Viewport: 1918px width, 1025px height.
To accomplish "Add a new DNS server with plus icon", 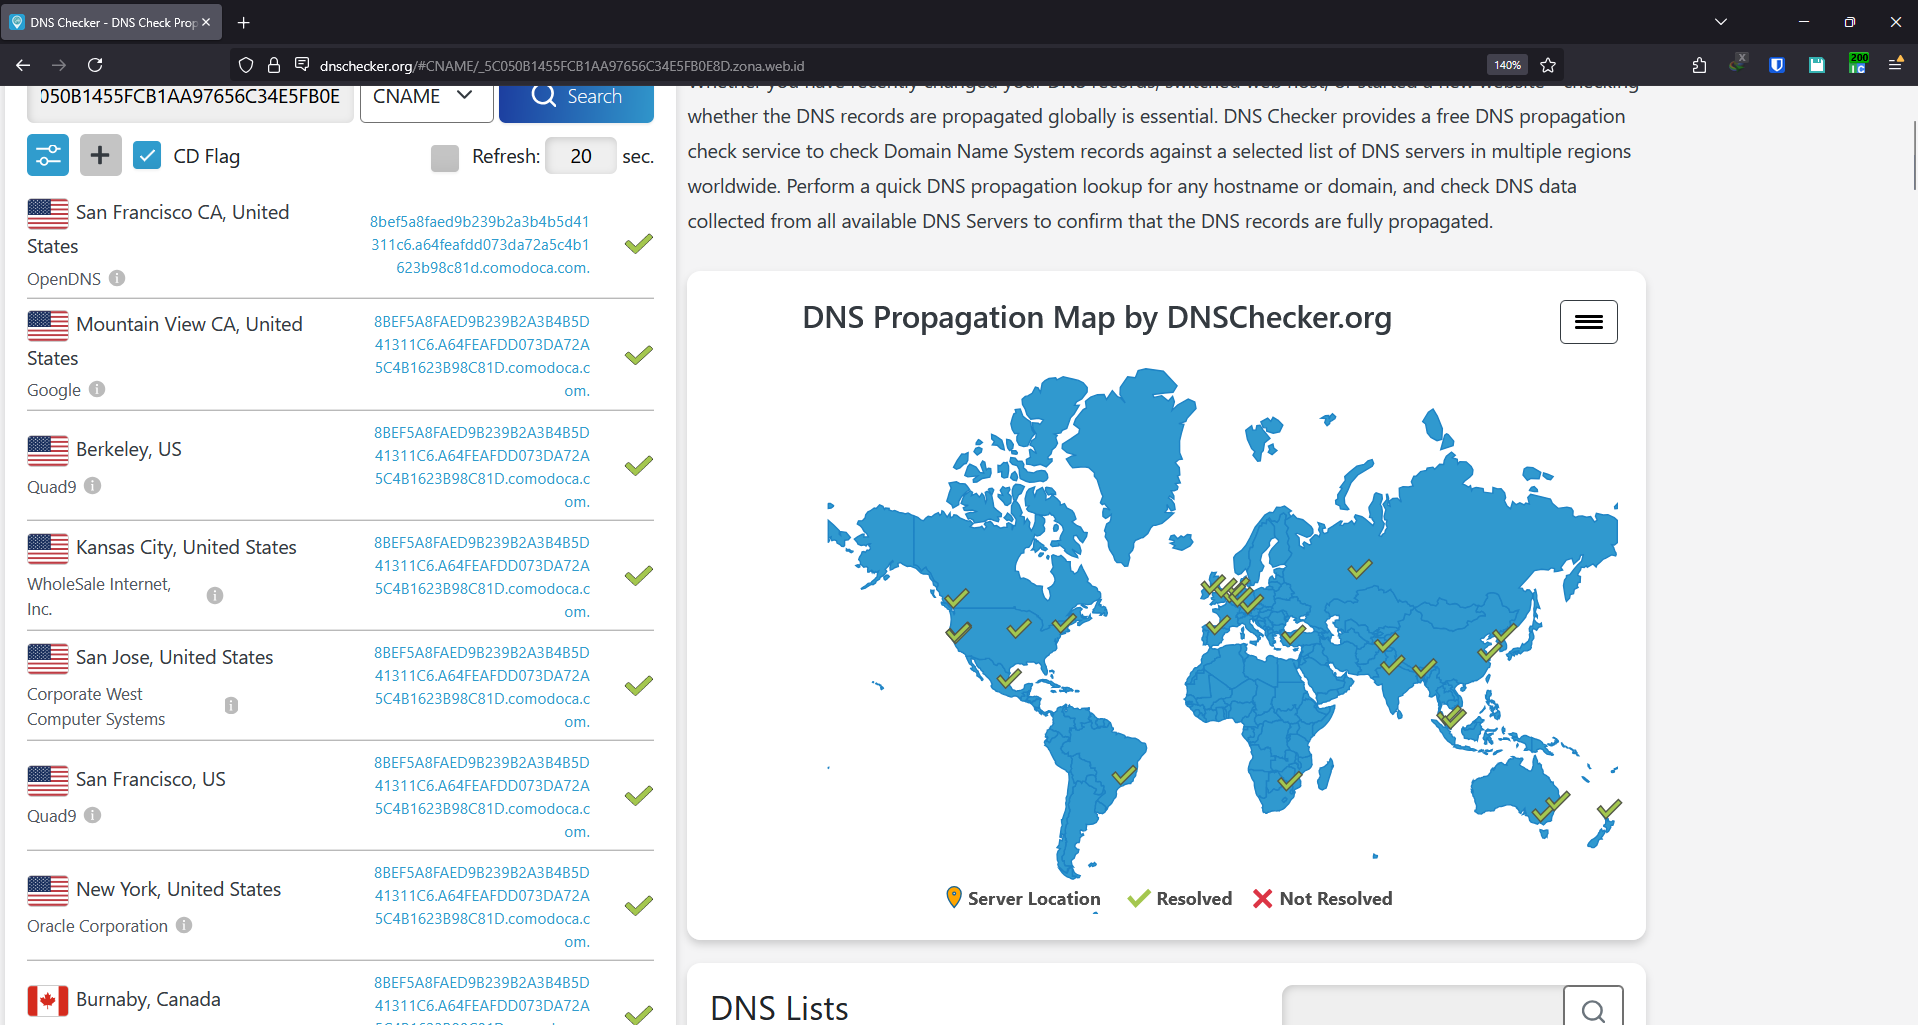I will click(x=99, y=155).
